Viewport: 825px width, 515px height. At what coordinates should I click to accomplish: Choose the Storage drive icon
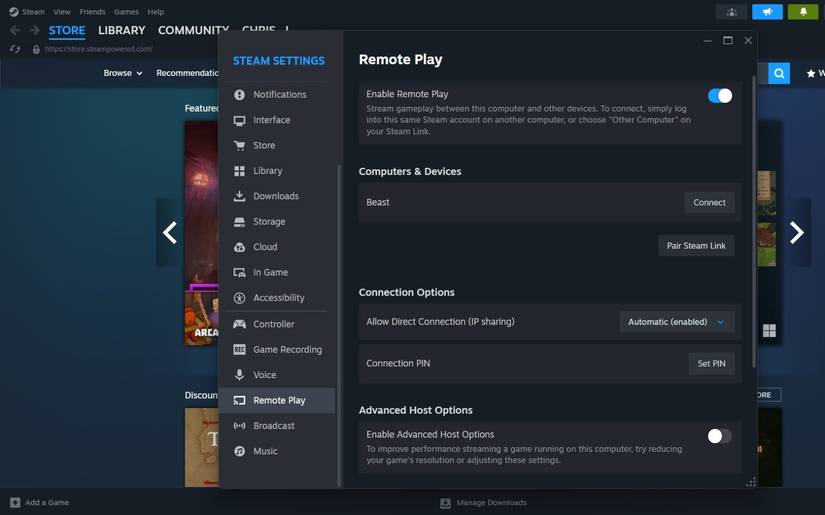(x=239, y=222)
